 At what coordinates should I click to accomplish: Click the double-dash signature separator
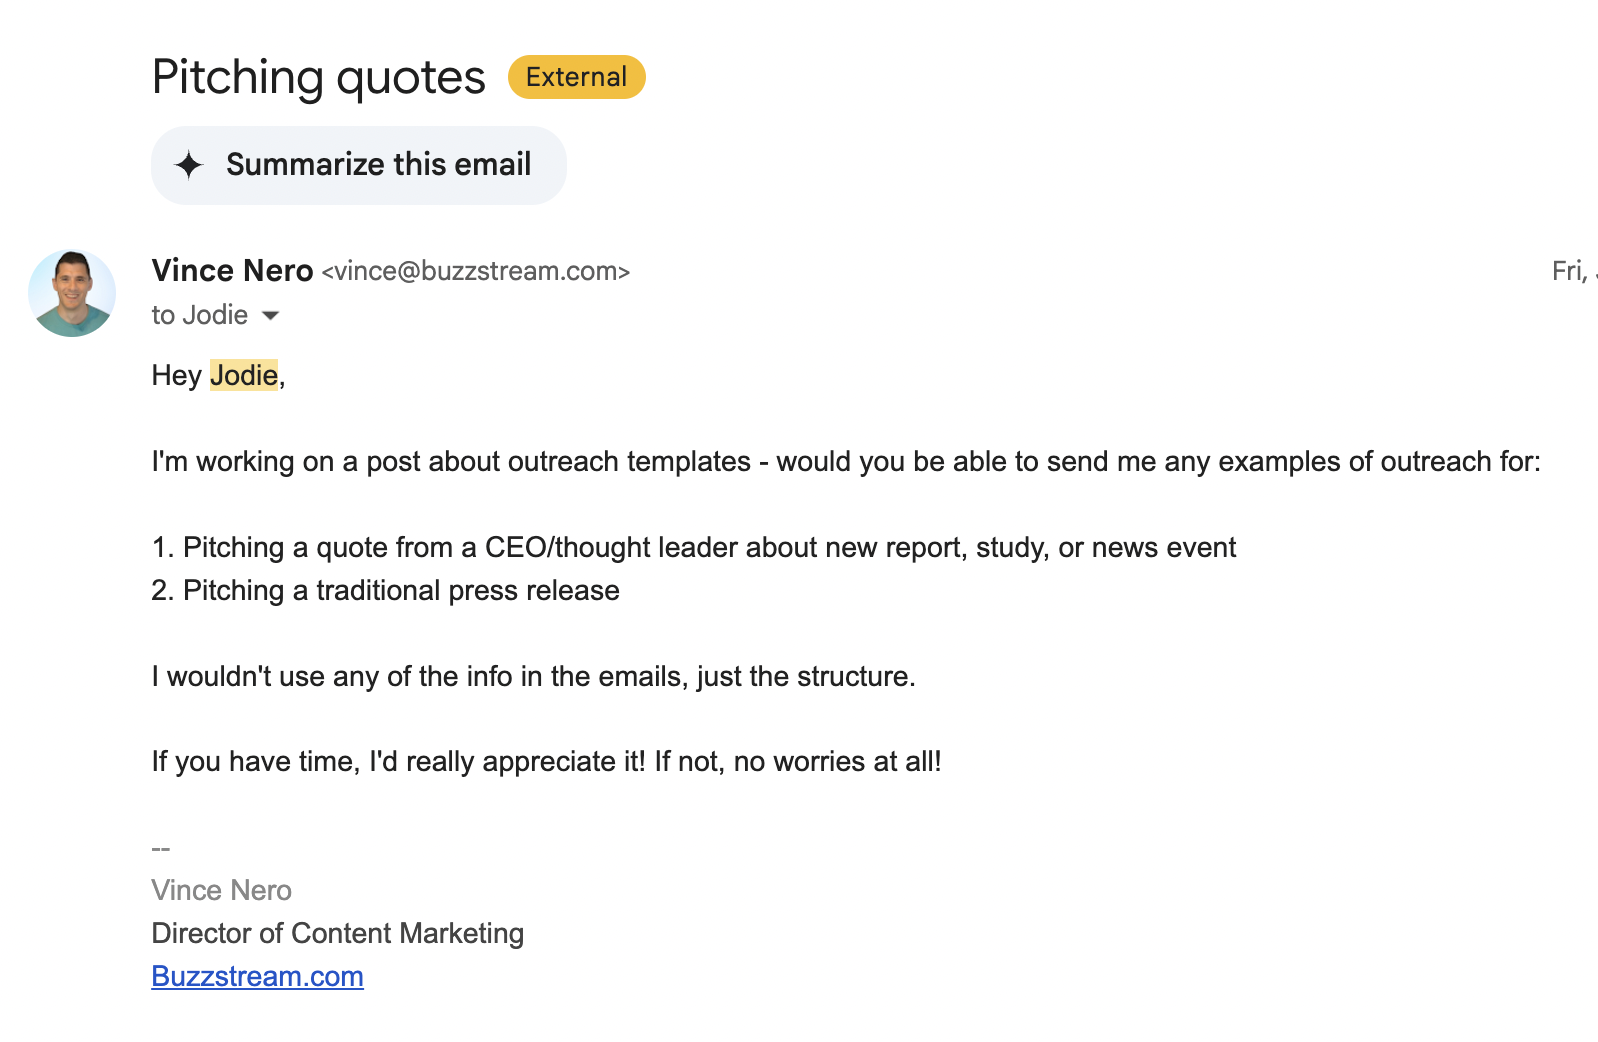pyautogui.click(x=161, y=848)
